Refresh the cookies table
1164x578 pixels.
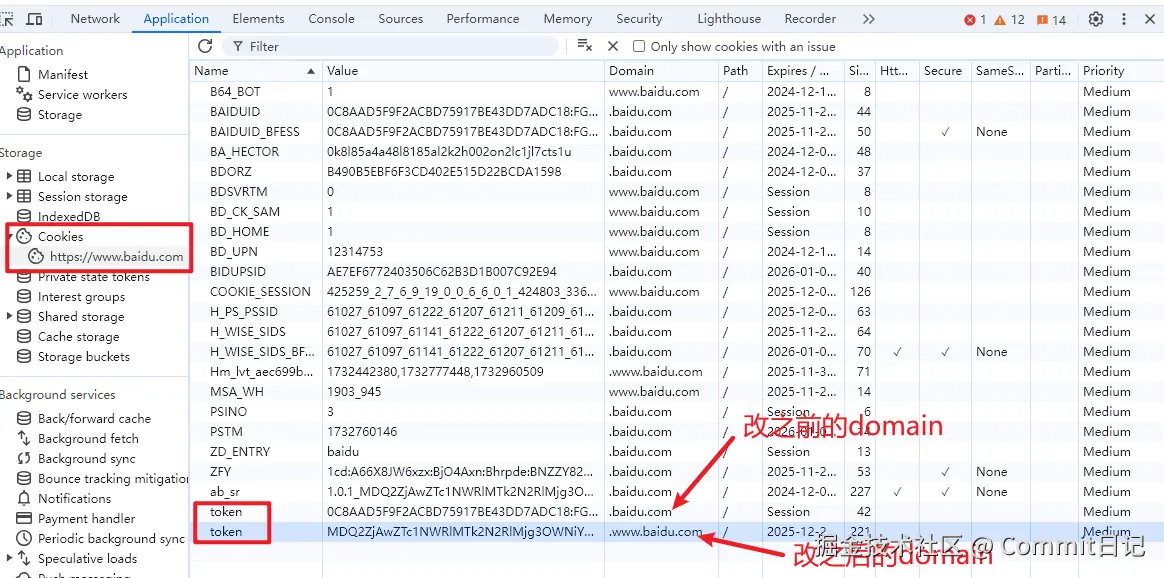(x=205, y=46)
